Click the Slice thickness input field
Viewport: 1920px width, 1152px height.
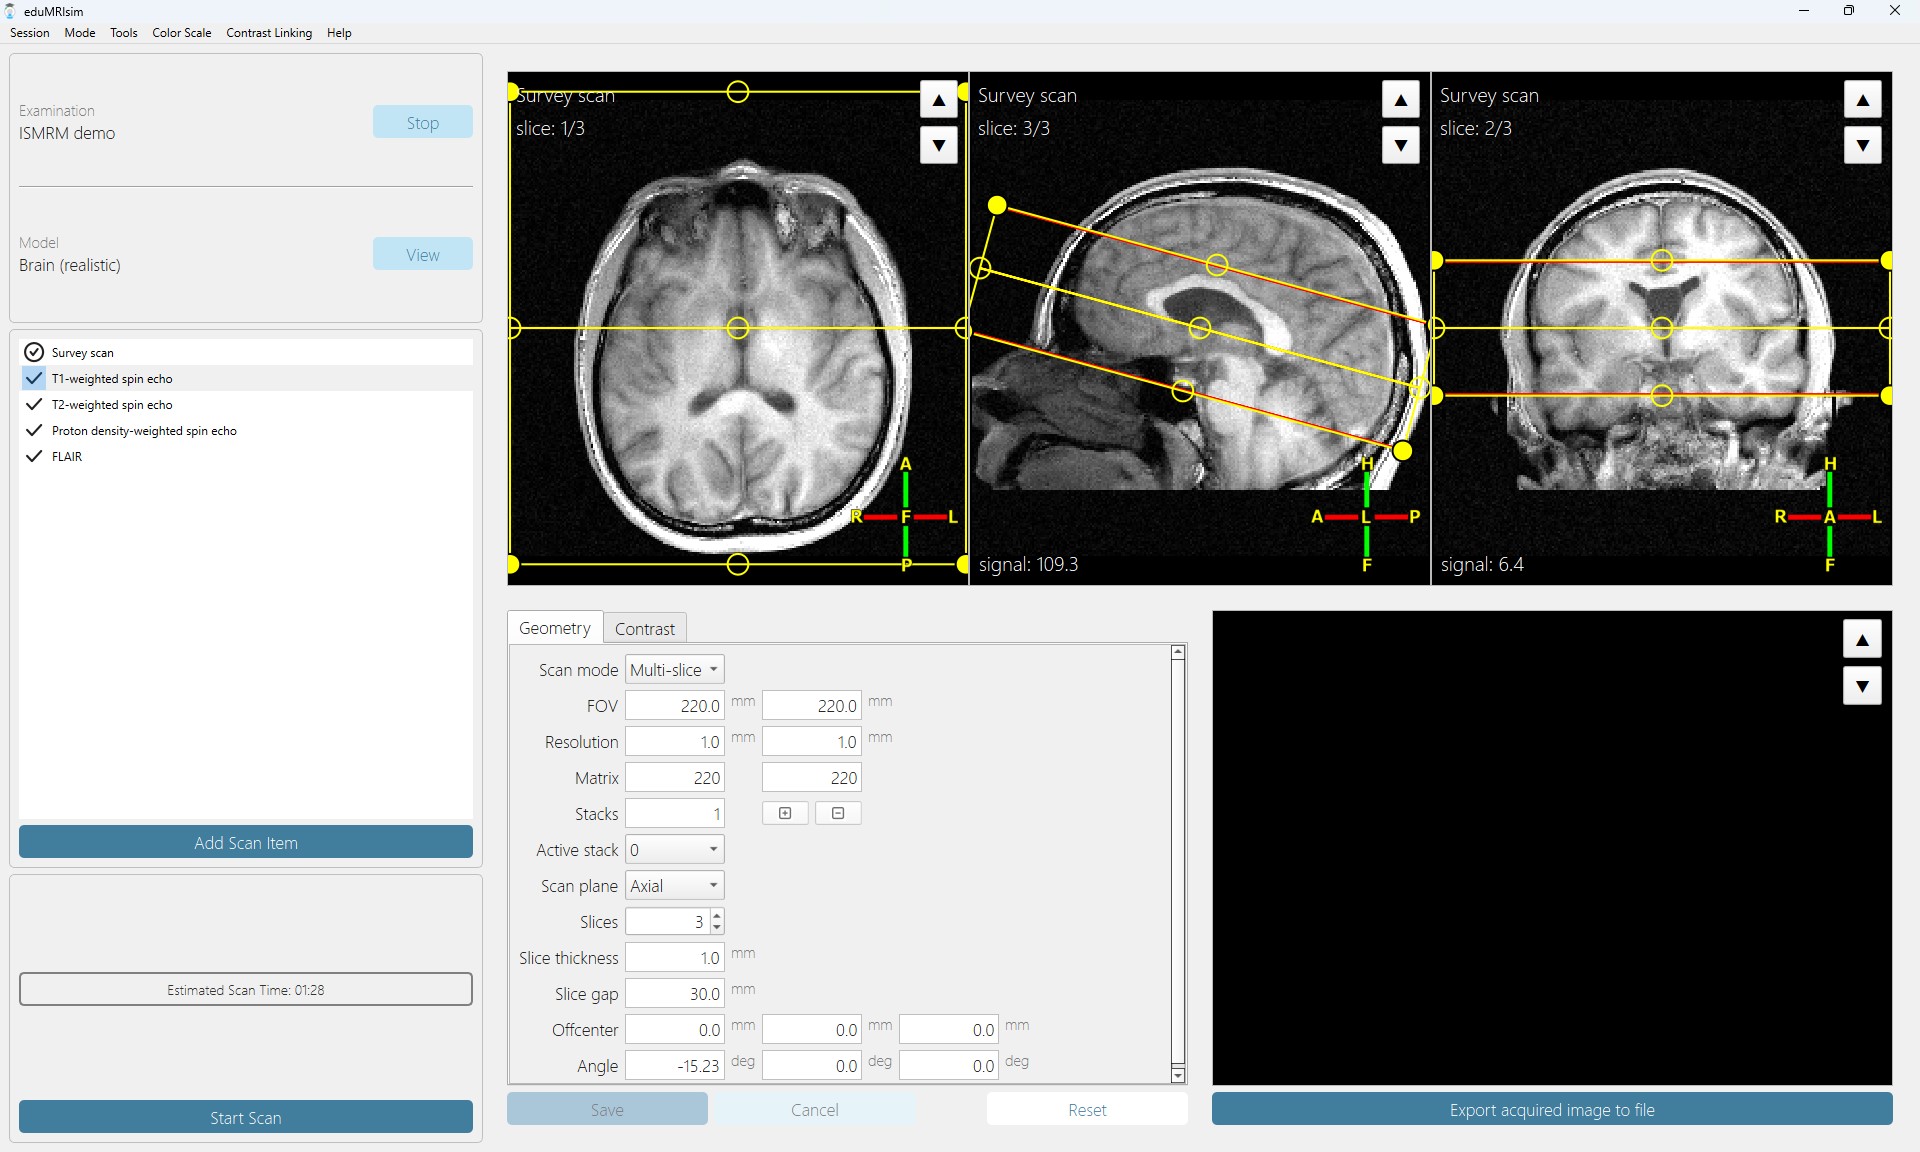coord(675,958)
